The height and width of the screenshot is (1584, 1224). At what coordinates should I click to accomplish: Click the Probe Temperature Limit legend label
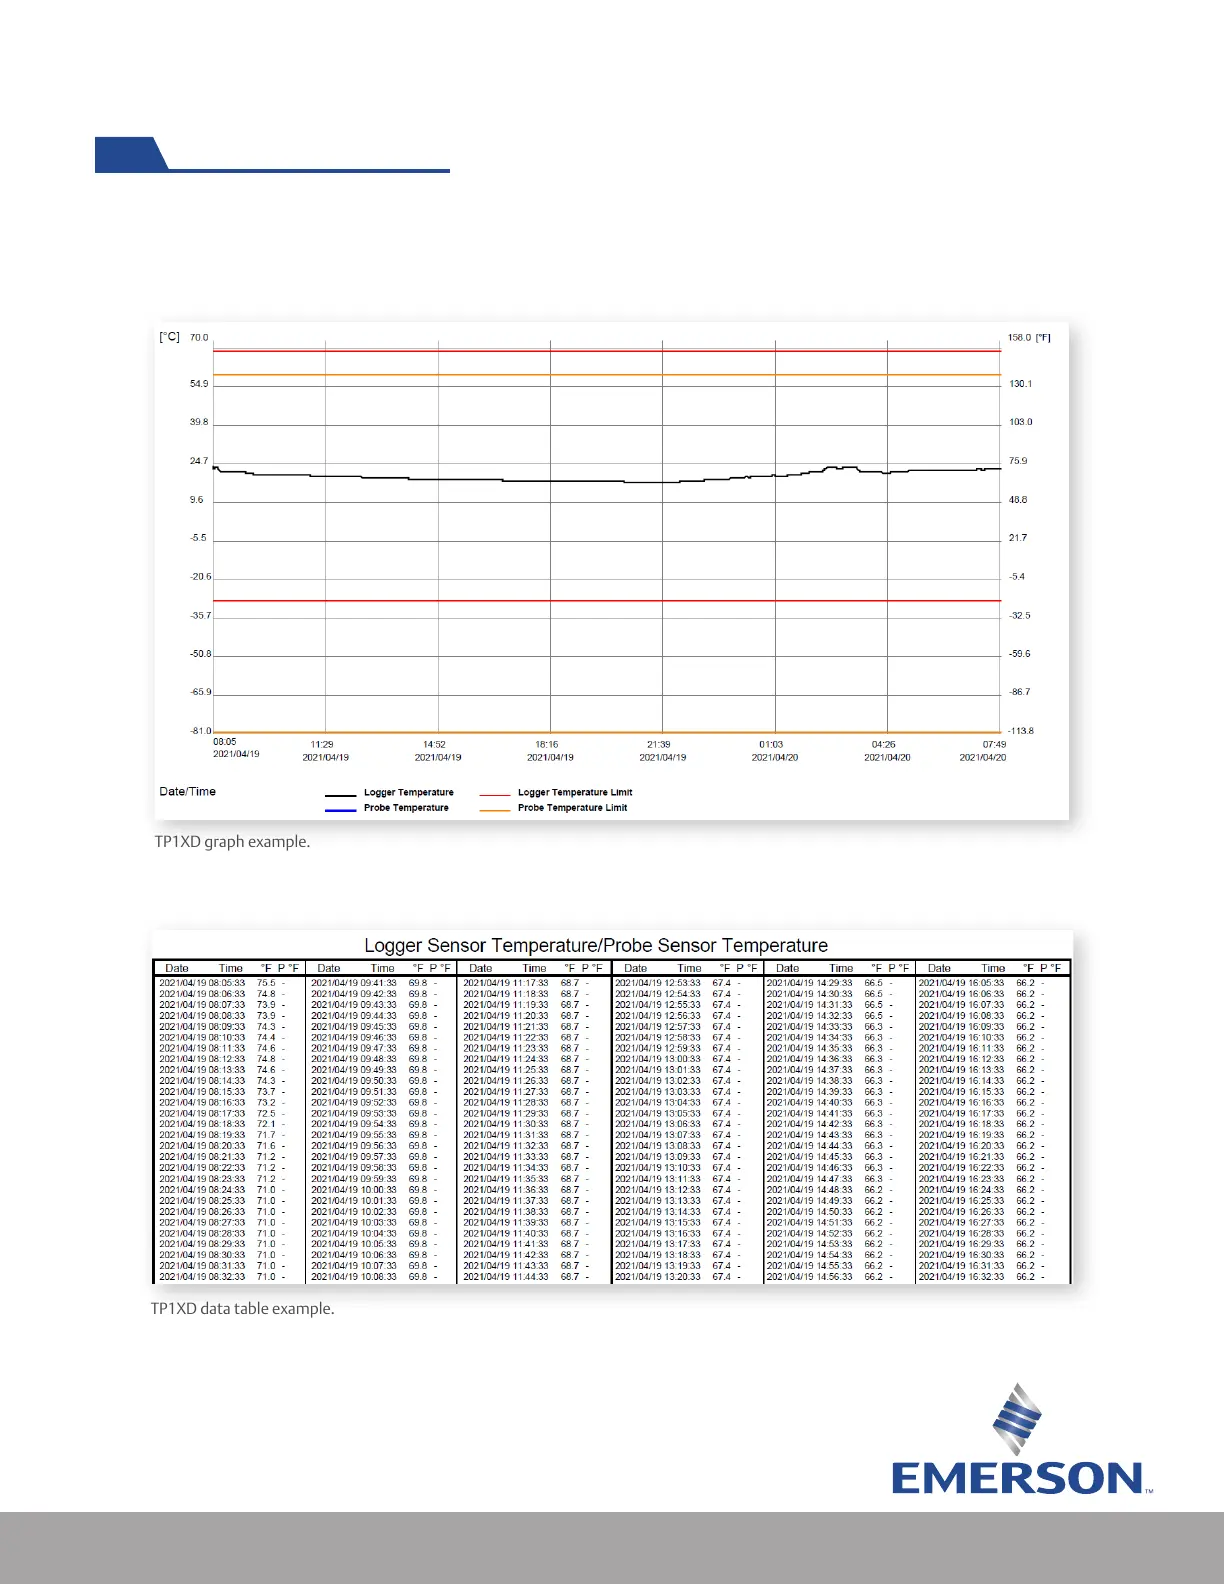pos(572,808)
